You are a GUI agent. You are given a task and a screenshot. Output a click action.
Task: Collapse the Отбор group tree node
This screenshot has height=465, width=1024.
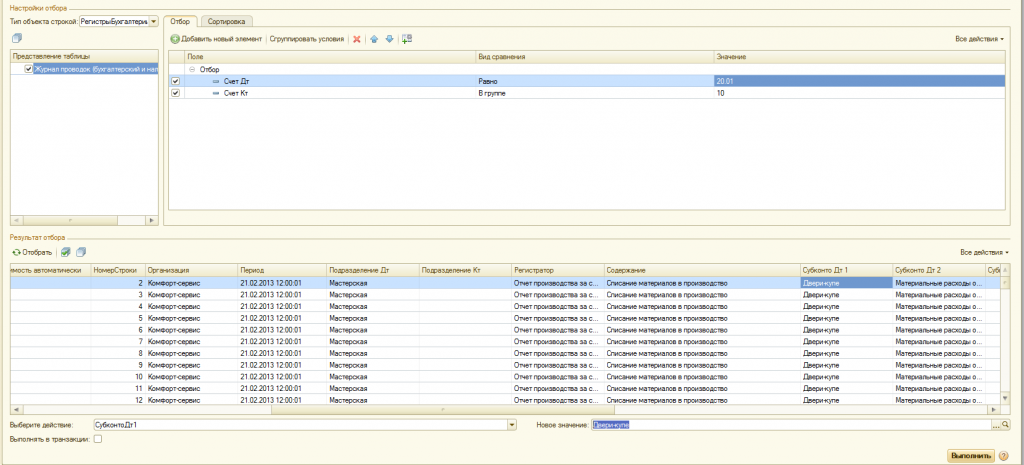coord(193,69)
